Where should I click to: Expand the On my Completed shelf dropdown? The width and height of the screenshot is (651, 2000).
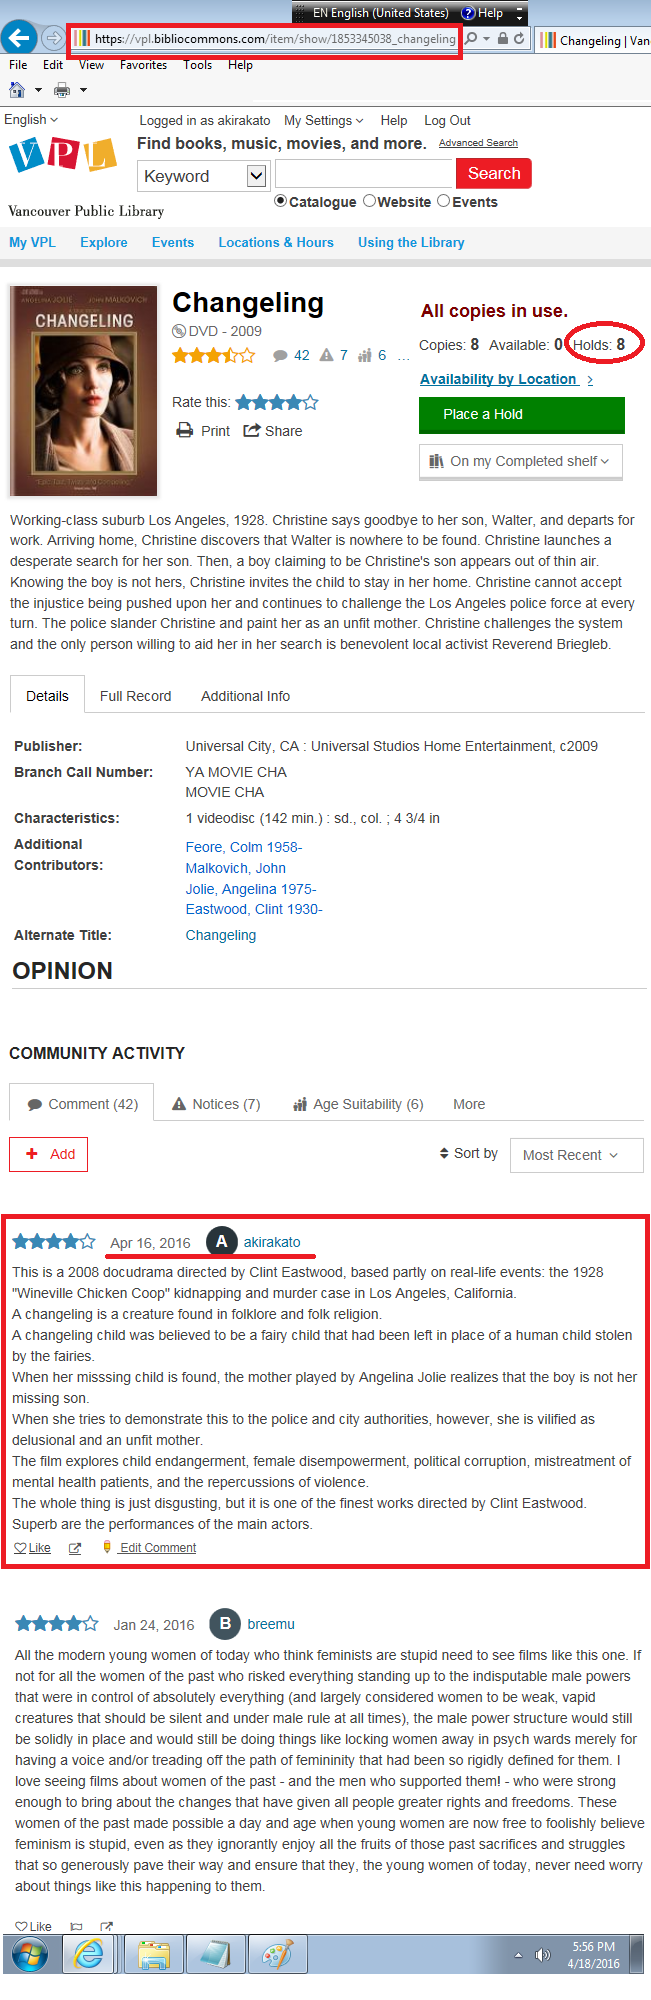coord(521,461)
